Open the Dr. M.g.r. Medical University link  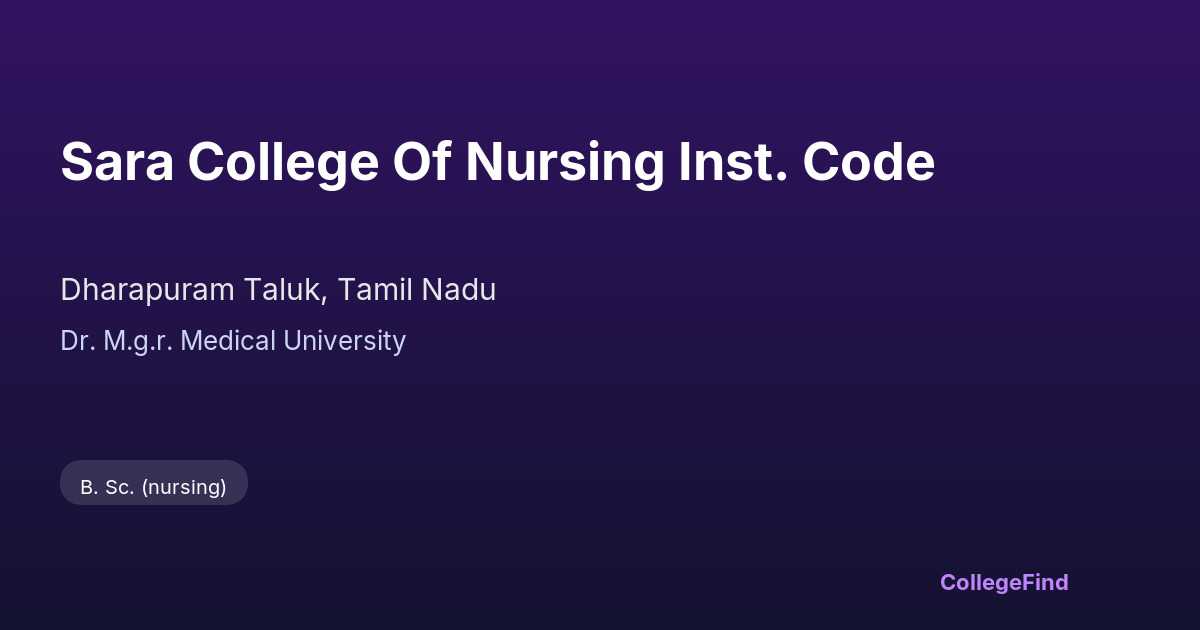coord(233,341)
